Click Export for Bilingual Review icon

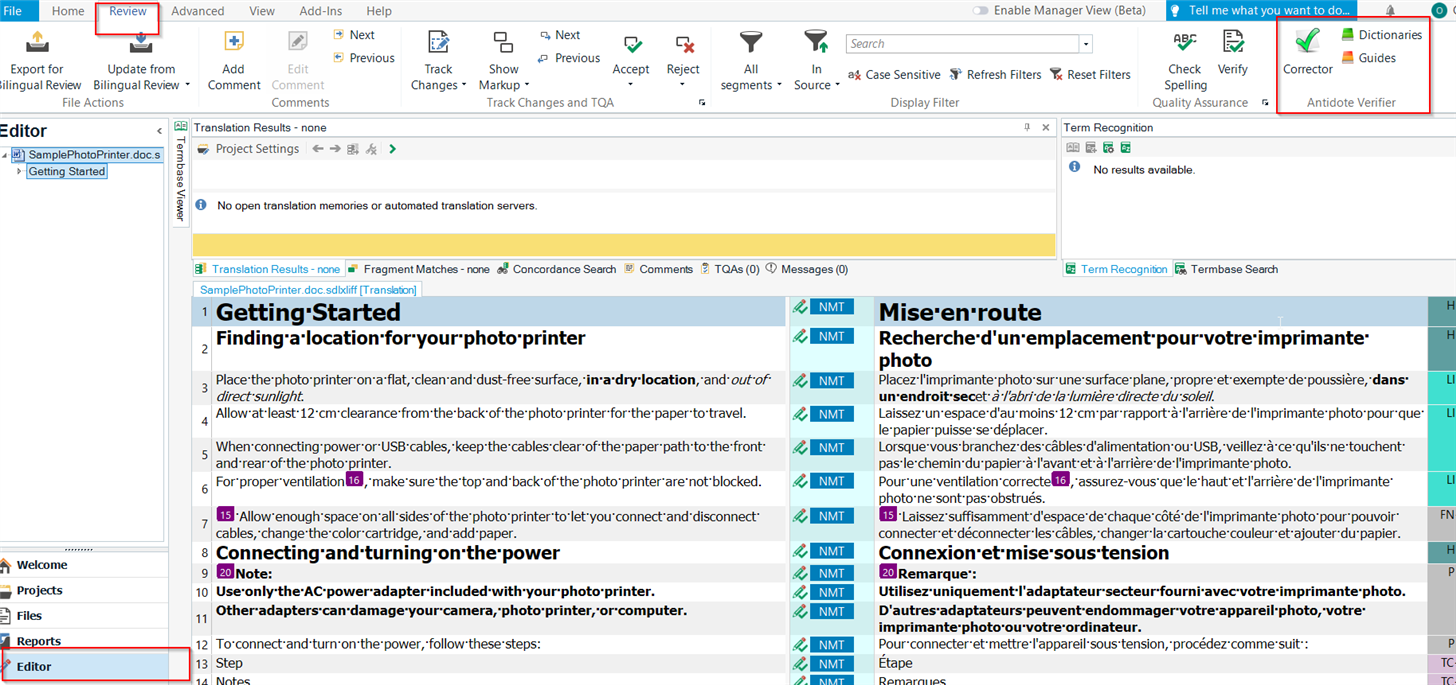[x=37, y=43]
